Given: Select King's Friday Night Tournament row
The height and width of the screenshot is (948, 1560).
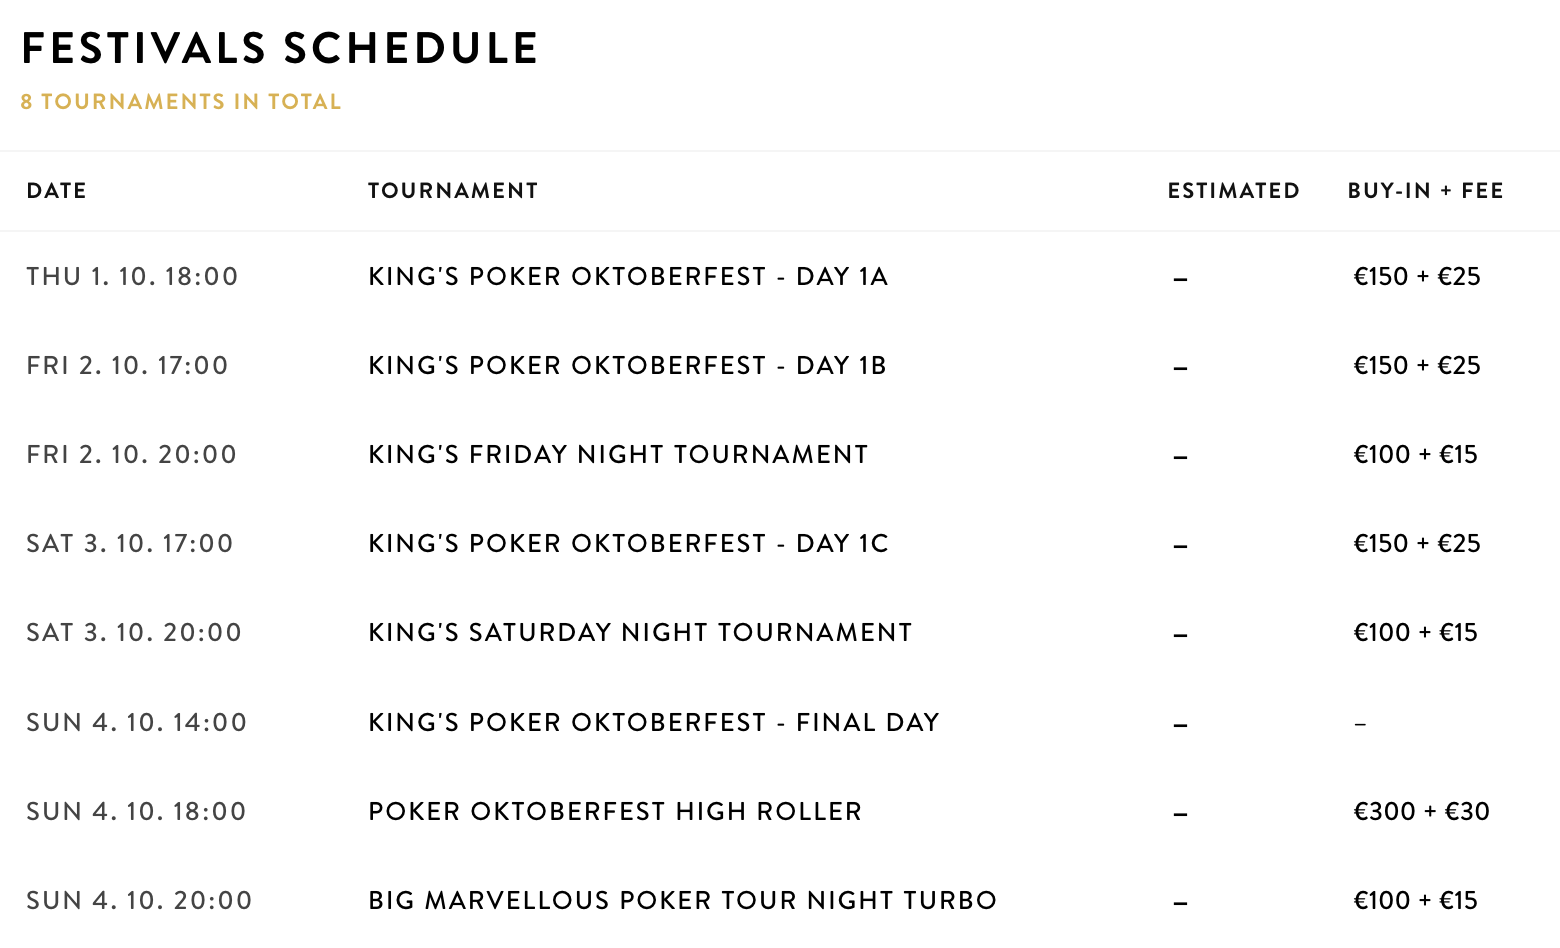Looking at the screenshot, I should (617, 455).
